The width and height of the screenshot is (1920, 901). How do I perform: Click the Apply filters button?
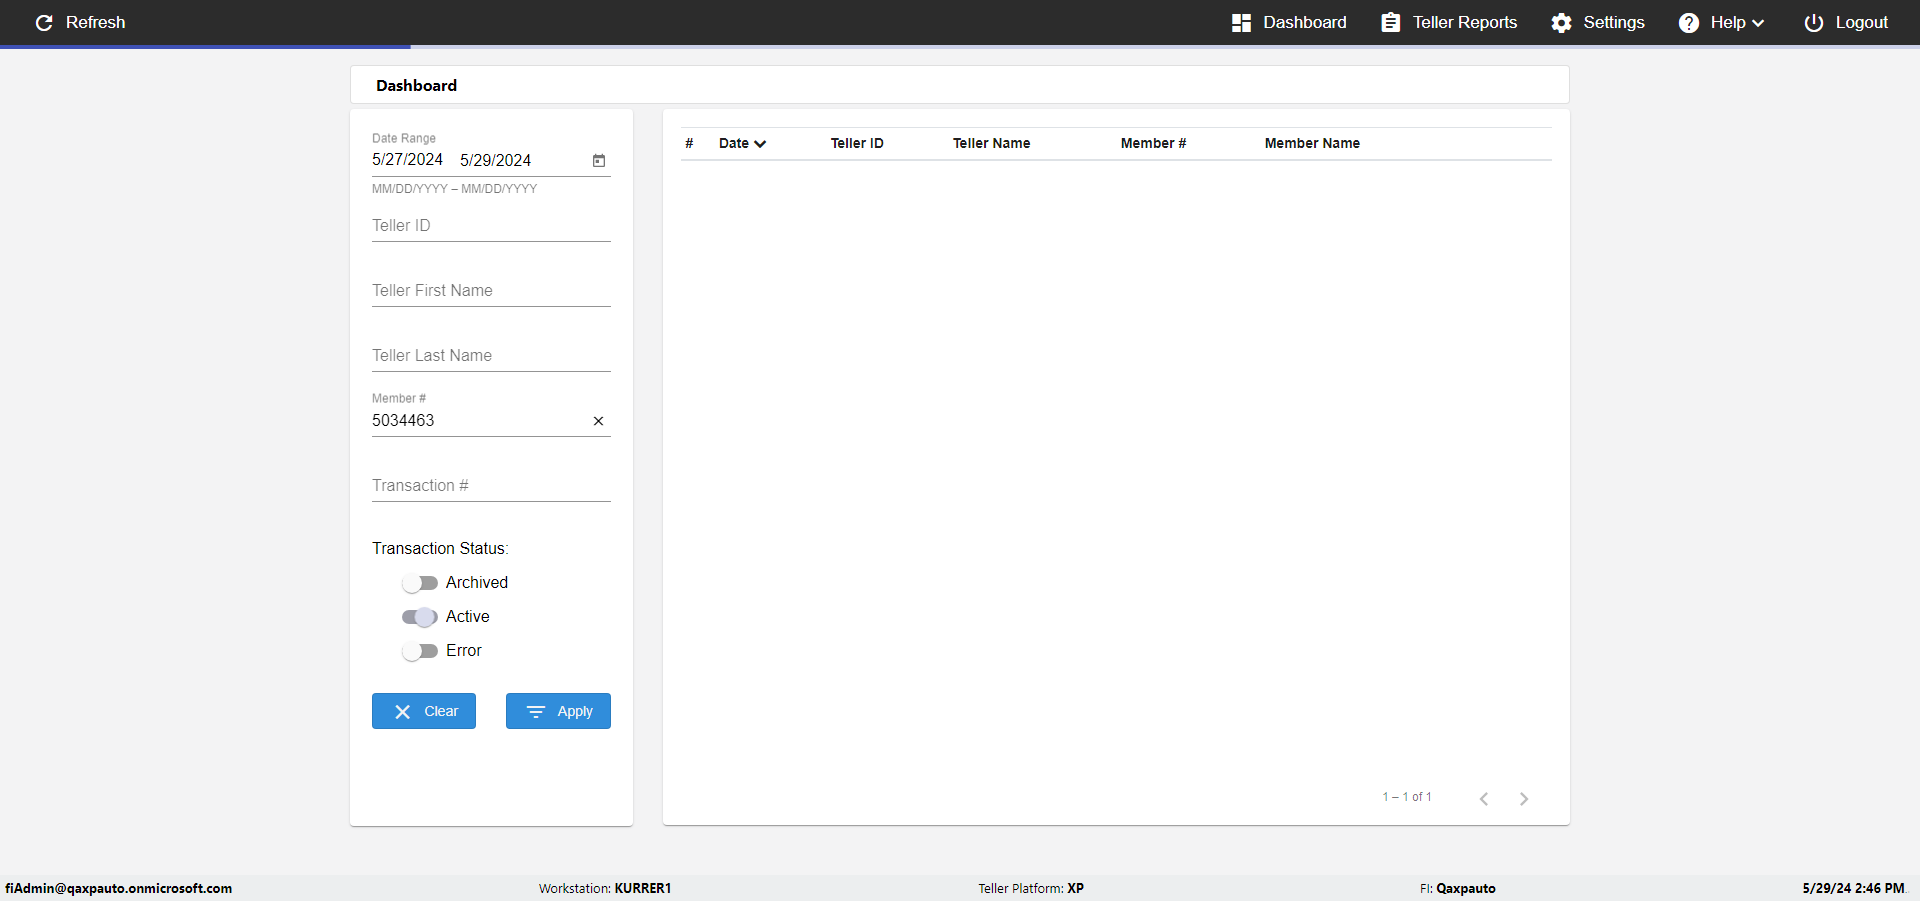tap(558, 711)
